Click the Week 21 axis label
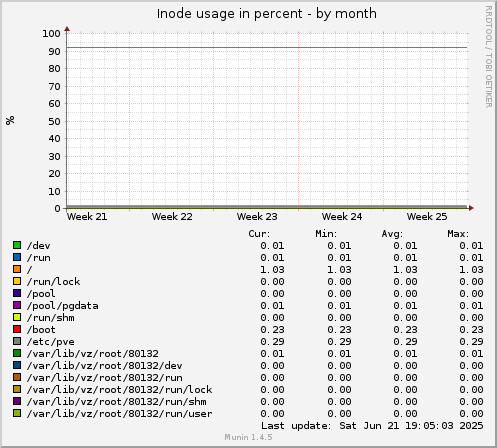 [x=87, y=217]
